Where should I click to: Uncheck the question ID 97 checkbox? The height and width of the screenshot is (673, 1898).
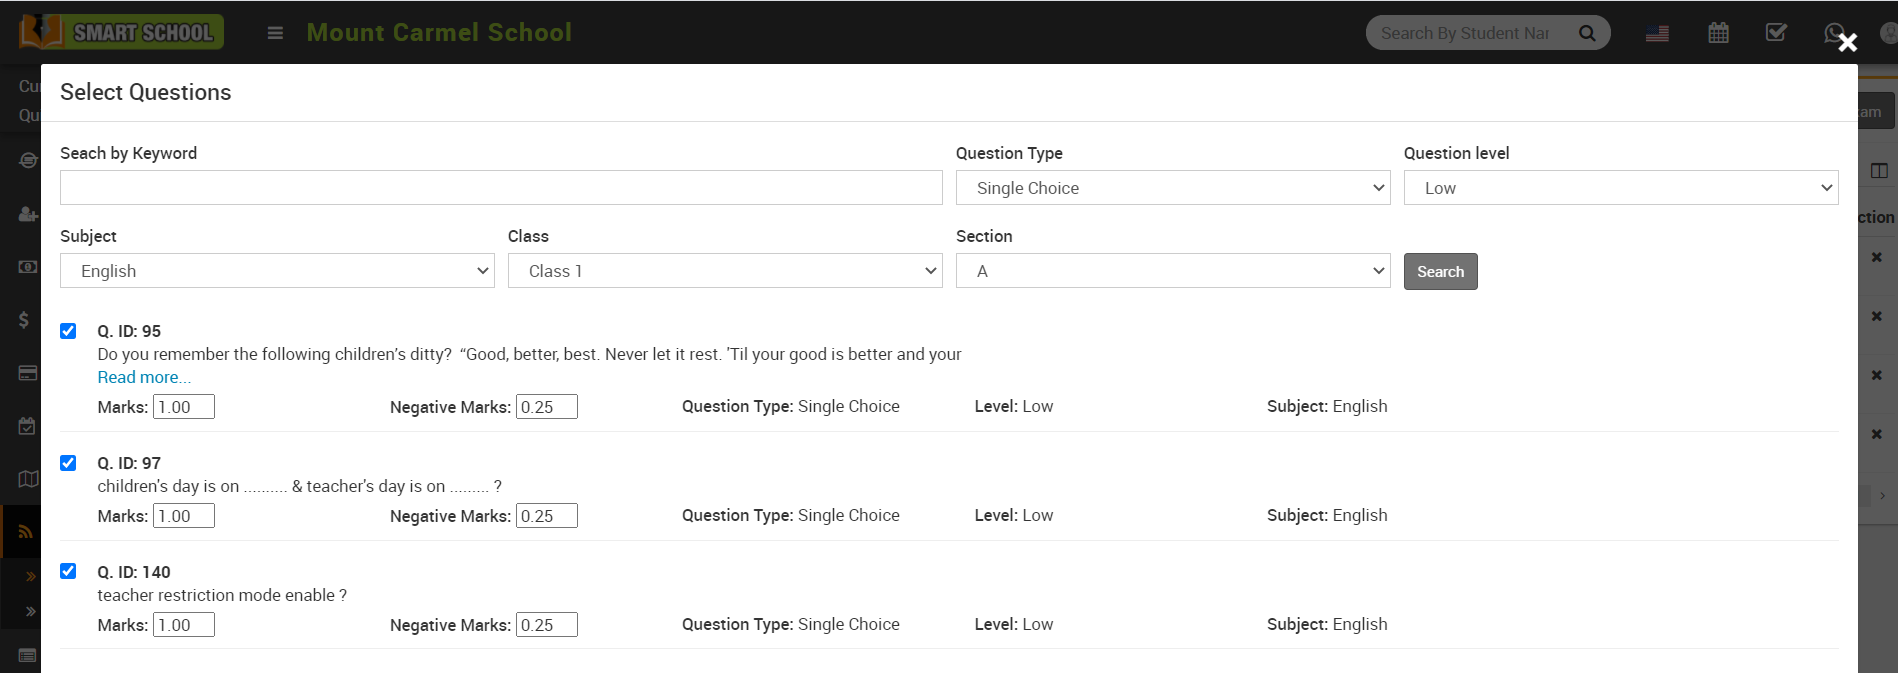tap(68, 463)
